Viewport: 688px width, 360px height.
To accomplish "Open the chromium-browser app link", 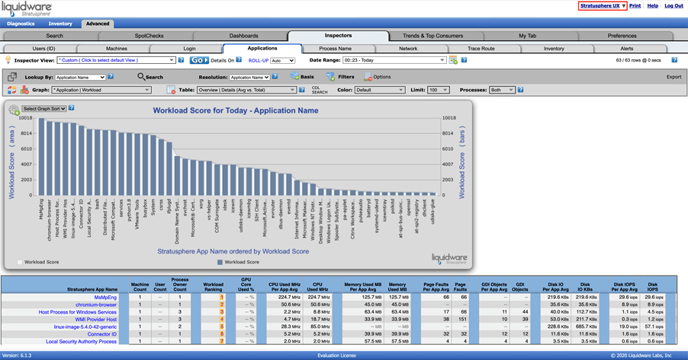I will tap(96, 305).
